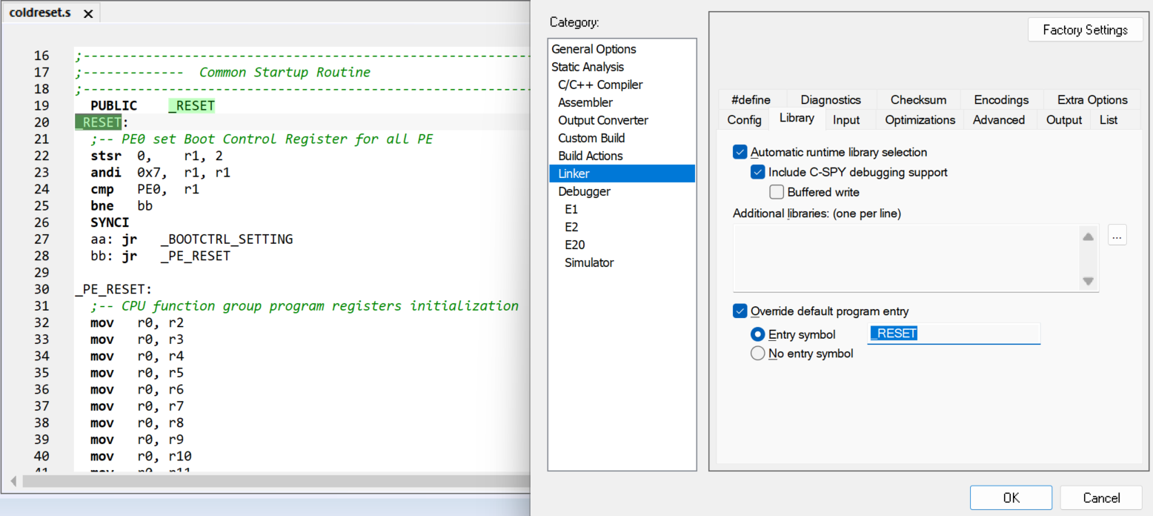Select the Debugger category
The width and height of the screenshot is (1153, 516).
coord(584,192)
